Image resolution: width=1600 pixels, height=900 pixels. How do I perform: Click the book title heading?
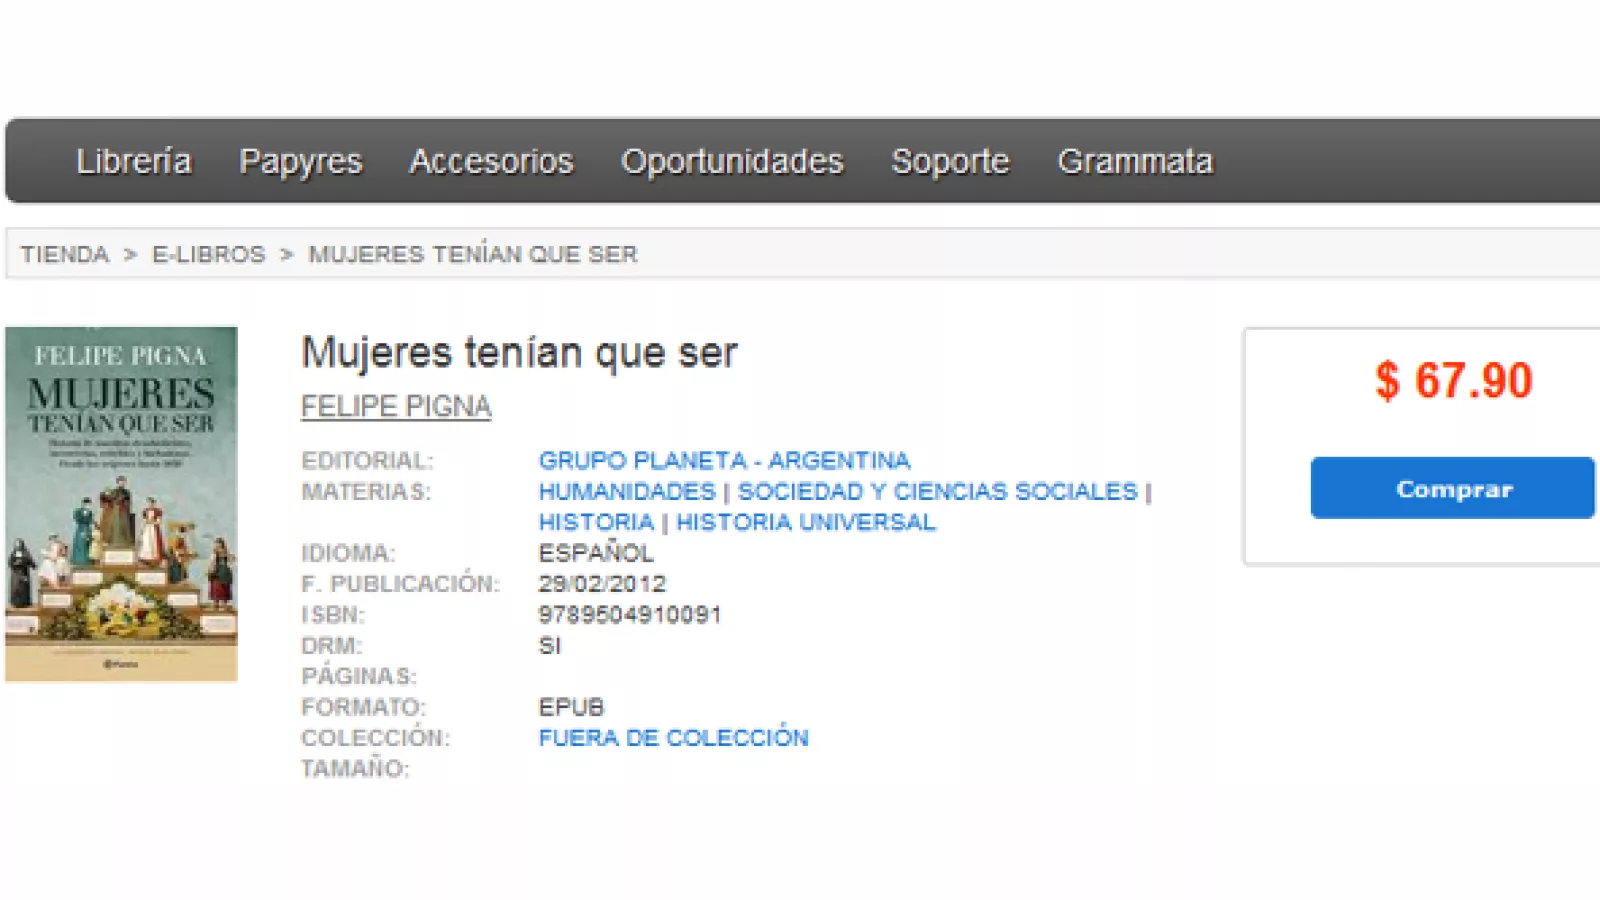point(519,353)
